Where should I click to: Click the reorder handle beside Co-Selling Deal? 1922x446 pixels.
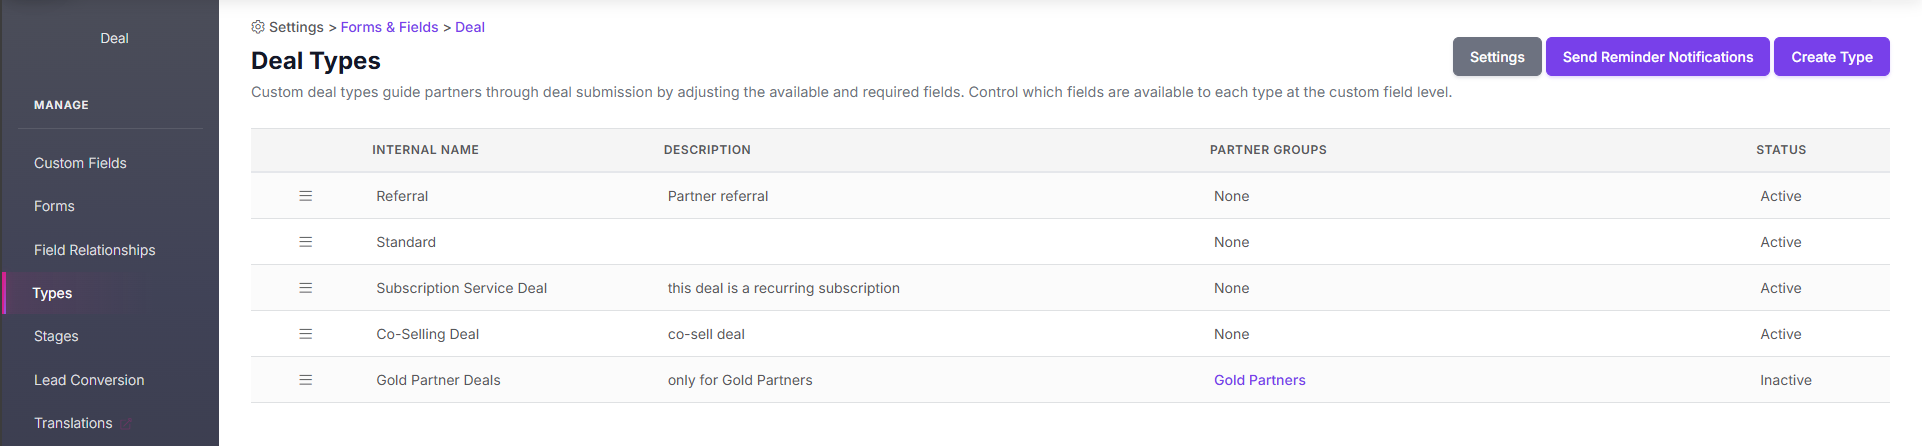point(306,334)
